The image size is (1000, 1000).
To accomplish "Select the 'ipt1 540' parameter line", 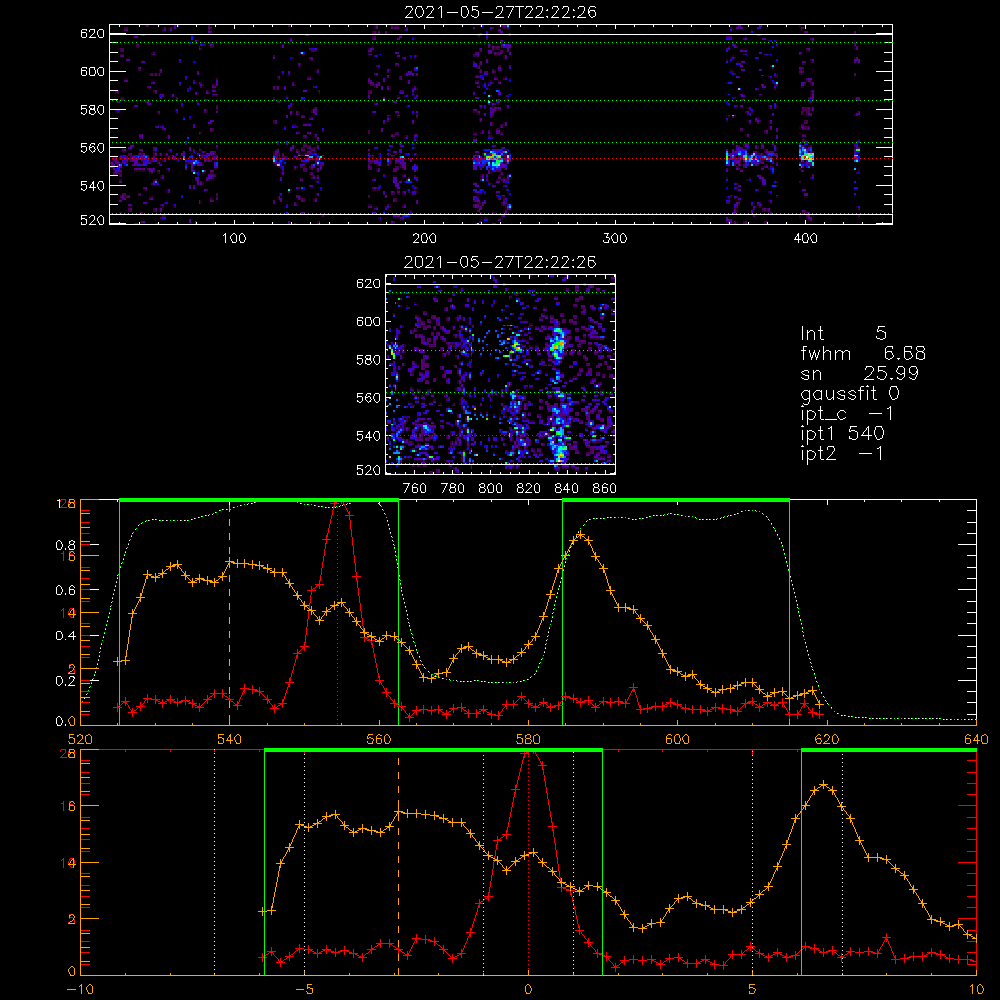I will point(842,434).
